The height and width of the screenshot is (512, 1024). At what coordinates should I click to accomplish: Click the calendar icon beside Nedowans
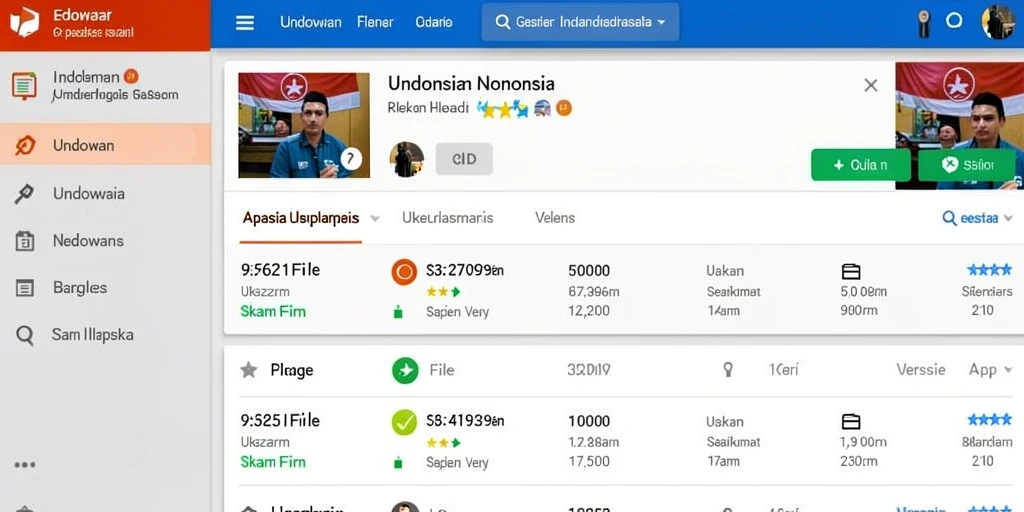click(x=24, y=241)
